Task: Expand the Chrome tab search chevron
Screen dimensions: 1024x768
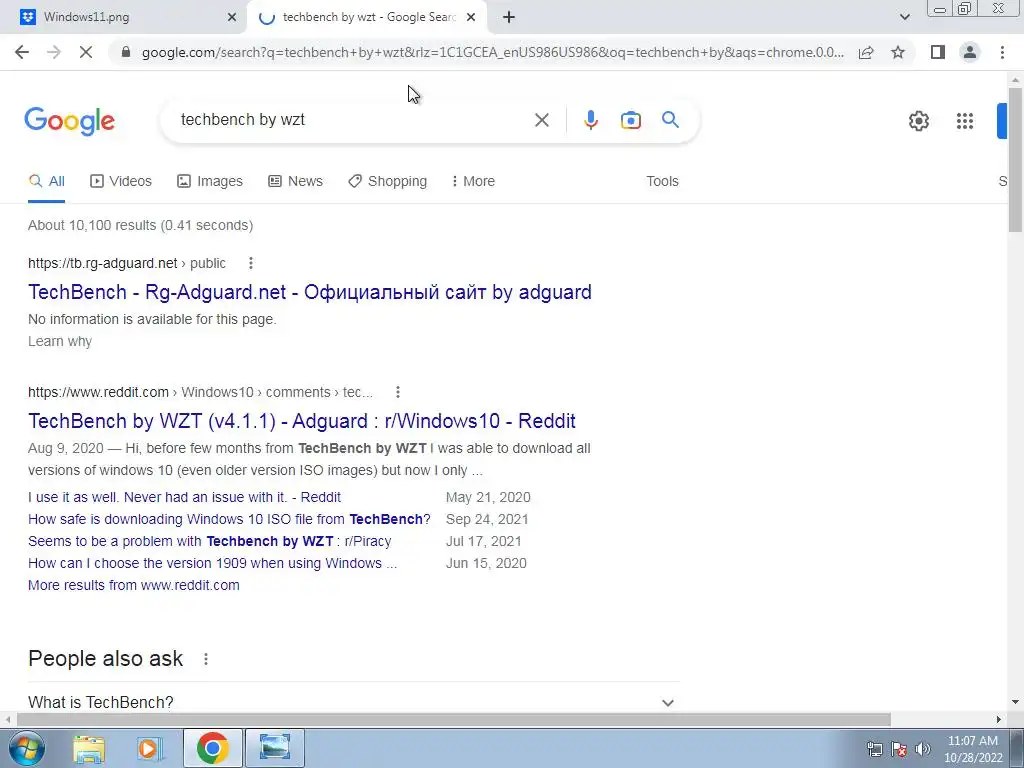Action: 904,17
